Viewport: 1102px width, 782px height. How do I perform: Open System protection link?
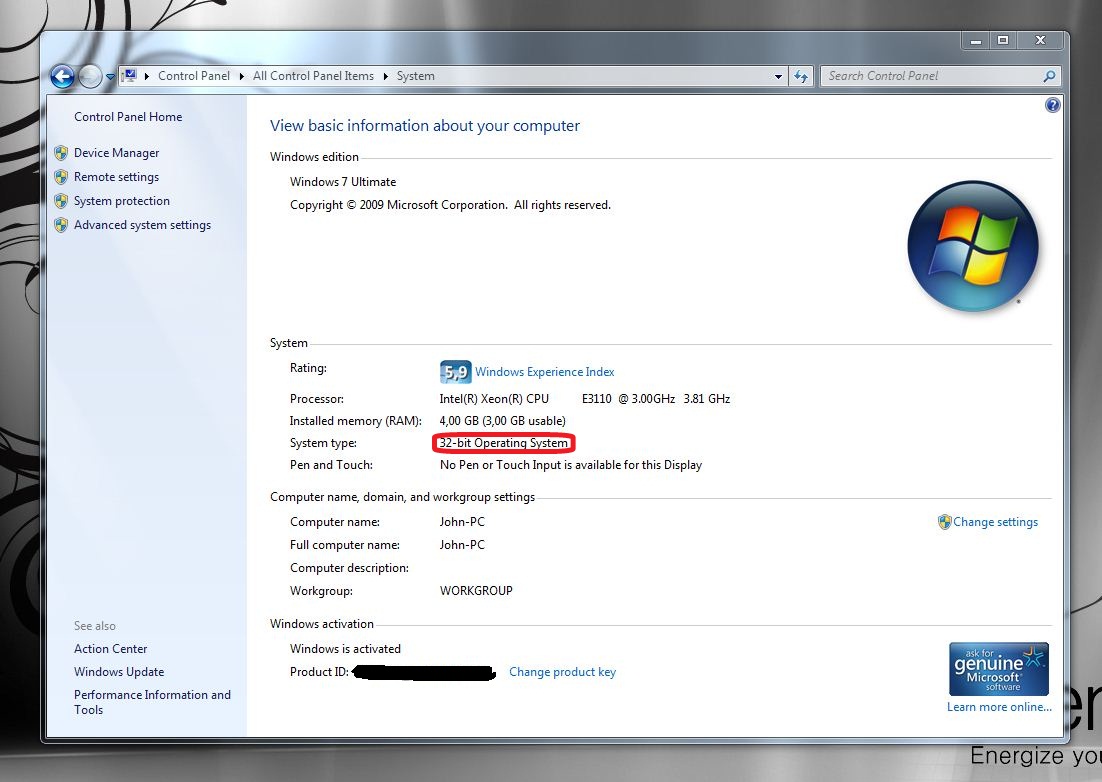[x=122, y=201]
